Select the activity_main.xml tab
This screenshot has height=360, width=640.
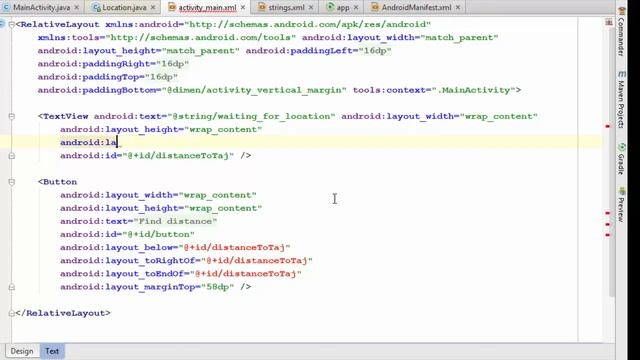pos(207,7)
